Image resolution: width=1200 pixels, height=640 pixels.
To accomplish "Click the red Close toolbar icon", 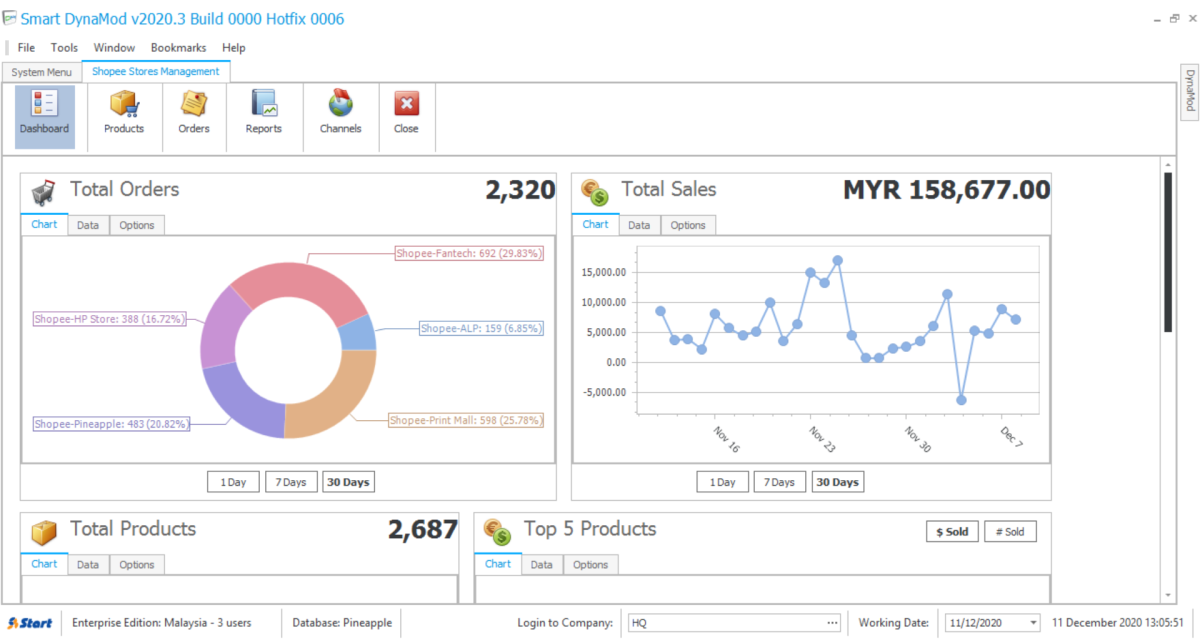I will pyautogui.click(x=406, y=103).
